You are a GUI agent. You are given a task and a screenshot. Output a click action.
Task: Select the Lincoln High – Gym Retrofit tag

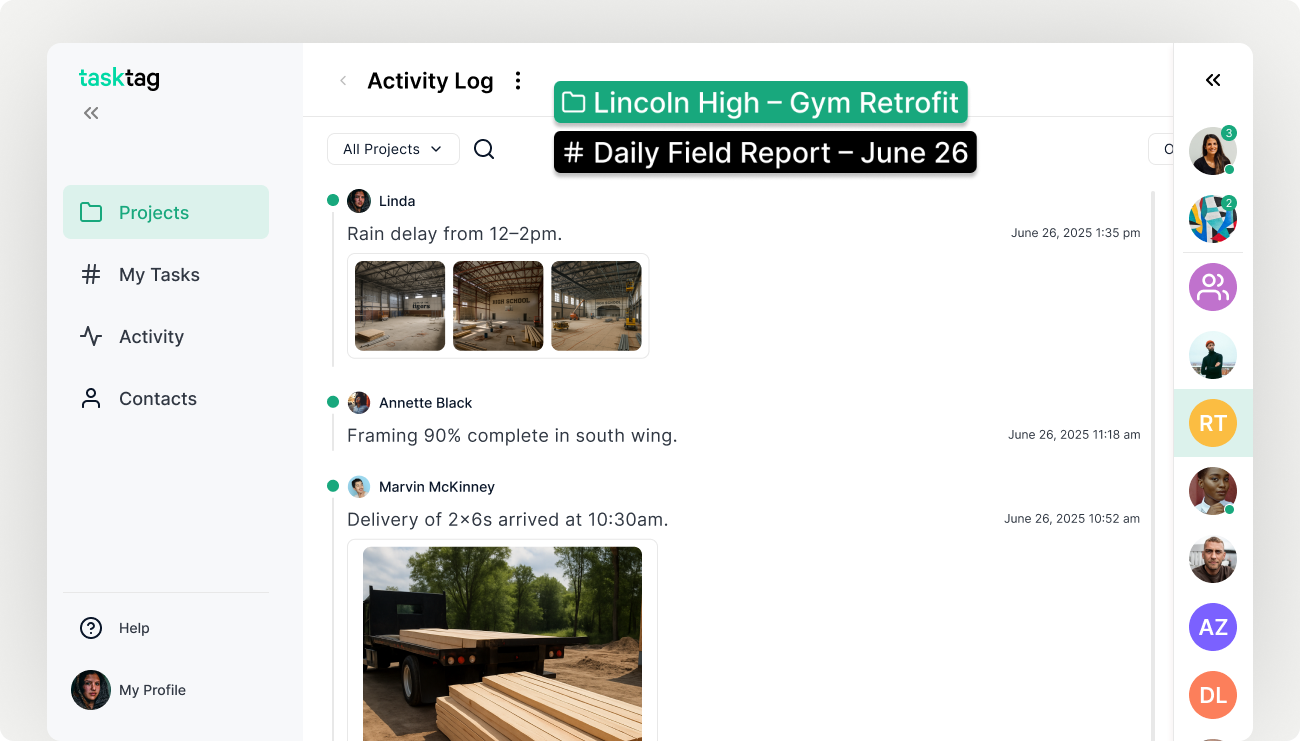(x=761, y=101)
